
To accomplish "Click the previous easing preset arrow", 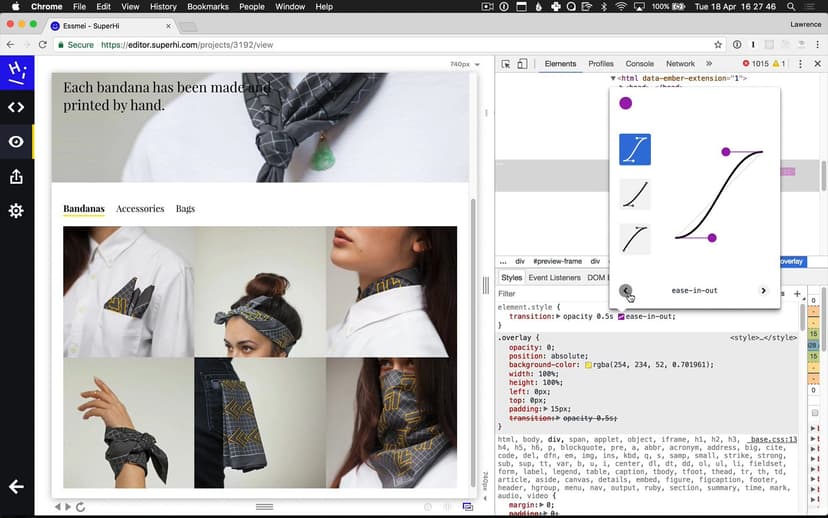I will [626, 291].
